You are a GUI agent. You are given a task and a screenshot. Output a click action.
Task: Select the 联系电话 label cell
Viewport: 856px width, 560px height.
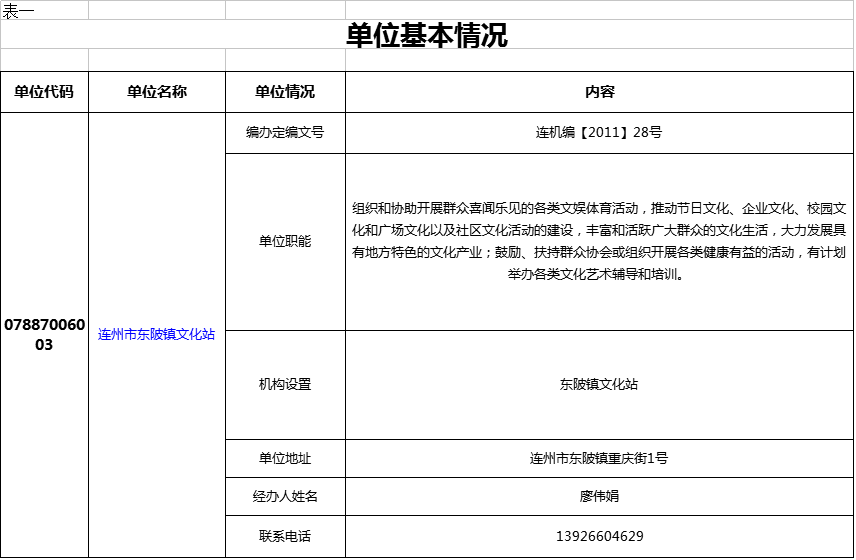click(x=286, y=537)
